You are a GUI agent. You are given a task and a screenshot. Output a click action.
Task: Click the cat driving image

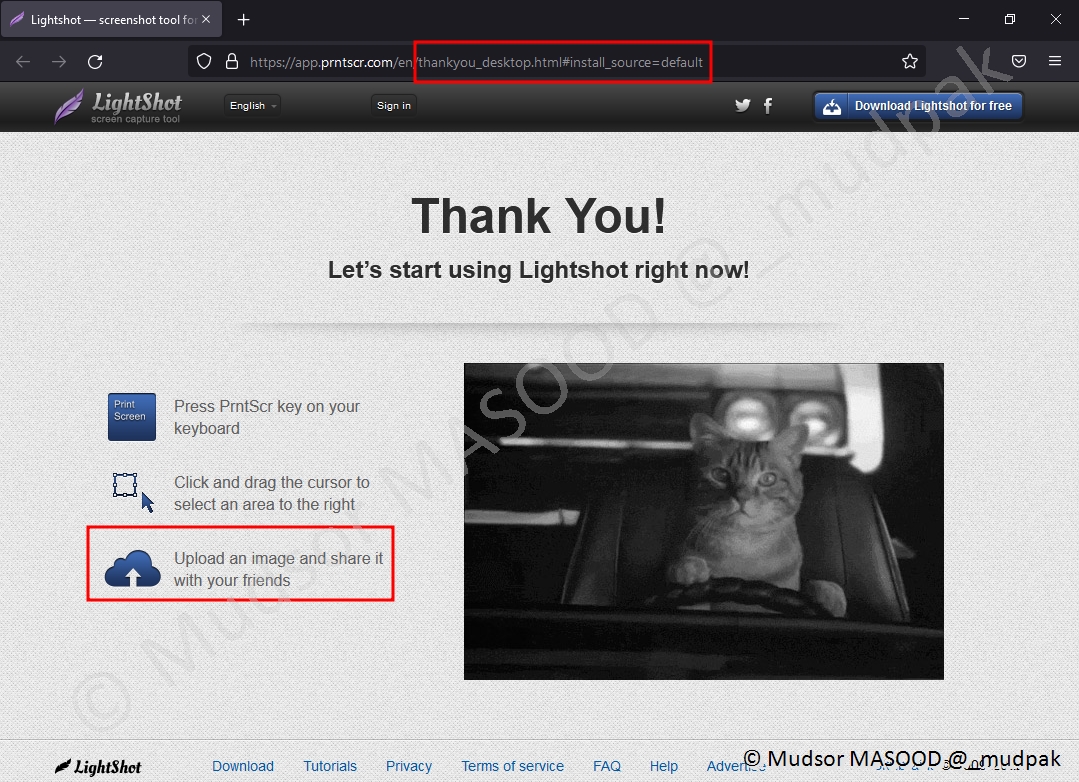point(703,521)
